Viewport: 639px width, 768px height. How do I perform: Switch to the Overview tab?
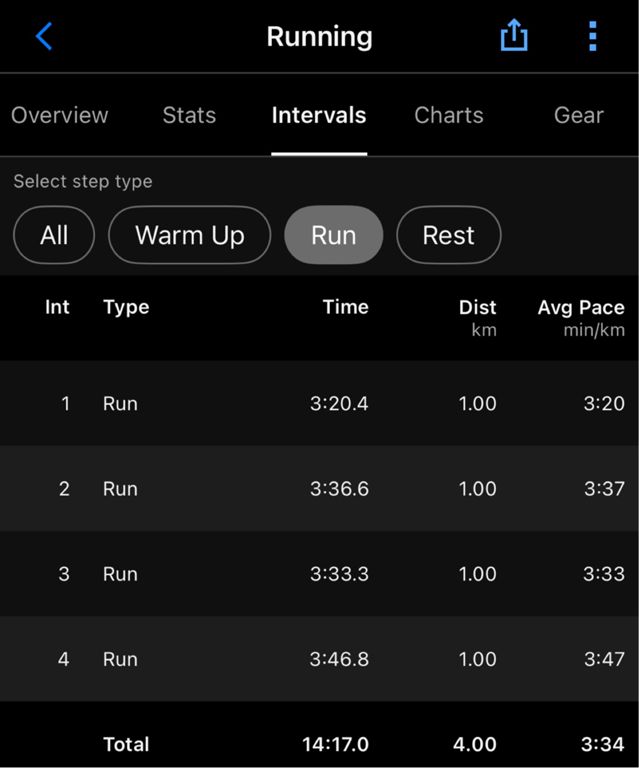60,116
